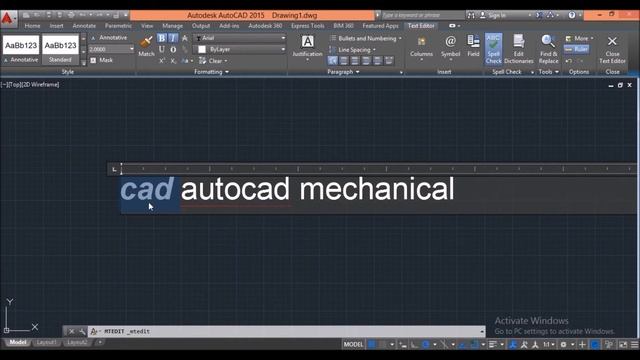This screenshot has height=360, width=640.
Task: Open the Symbol insert menu
Action: click(450, 48)
